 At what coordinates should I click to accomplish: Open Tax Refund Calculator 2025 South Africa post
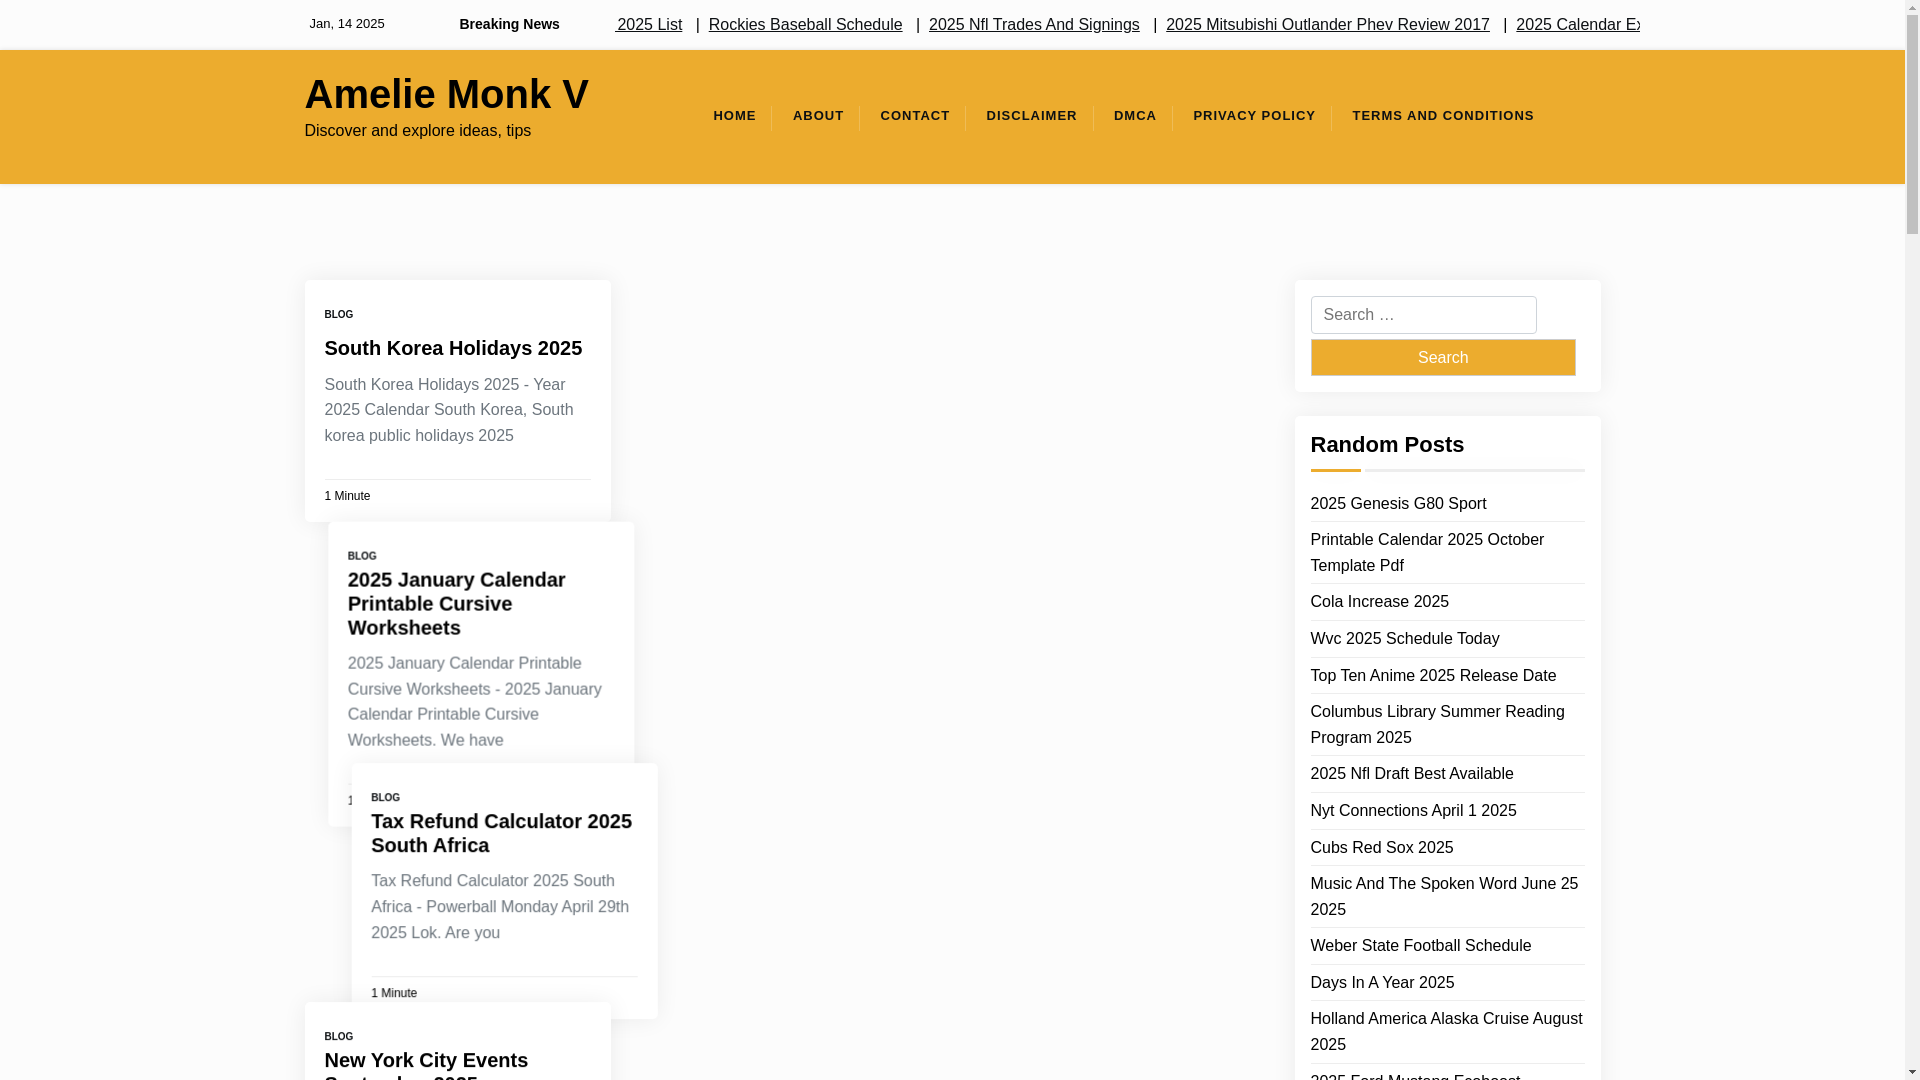[x=501, y=833]
